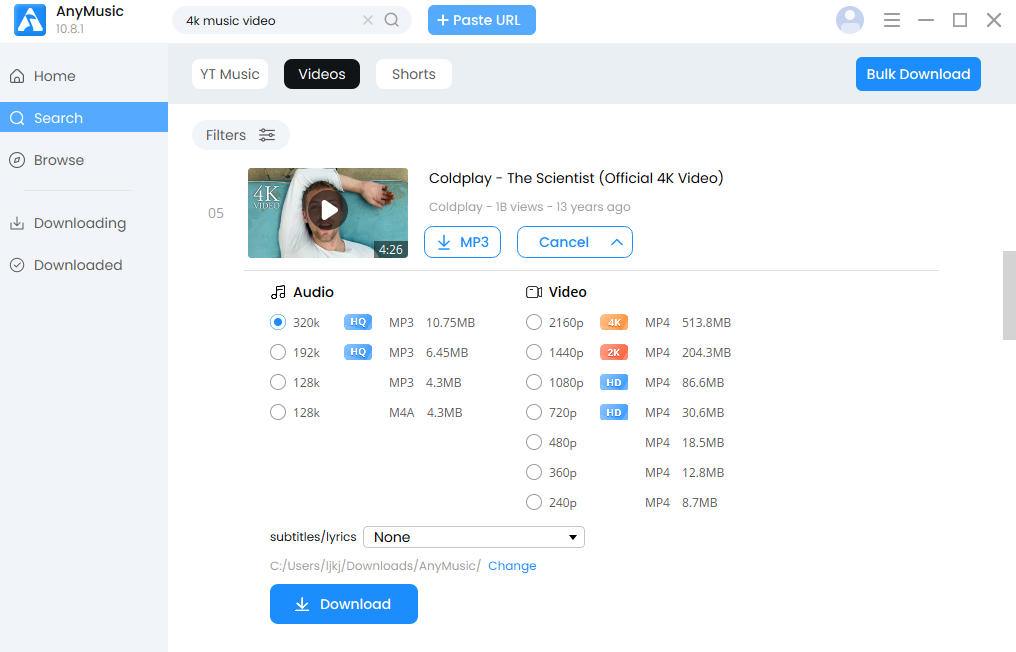This screenshot has width=1016, height=652.
Task: Click the HQ badge next to 192k
Action: point(358,352)
